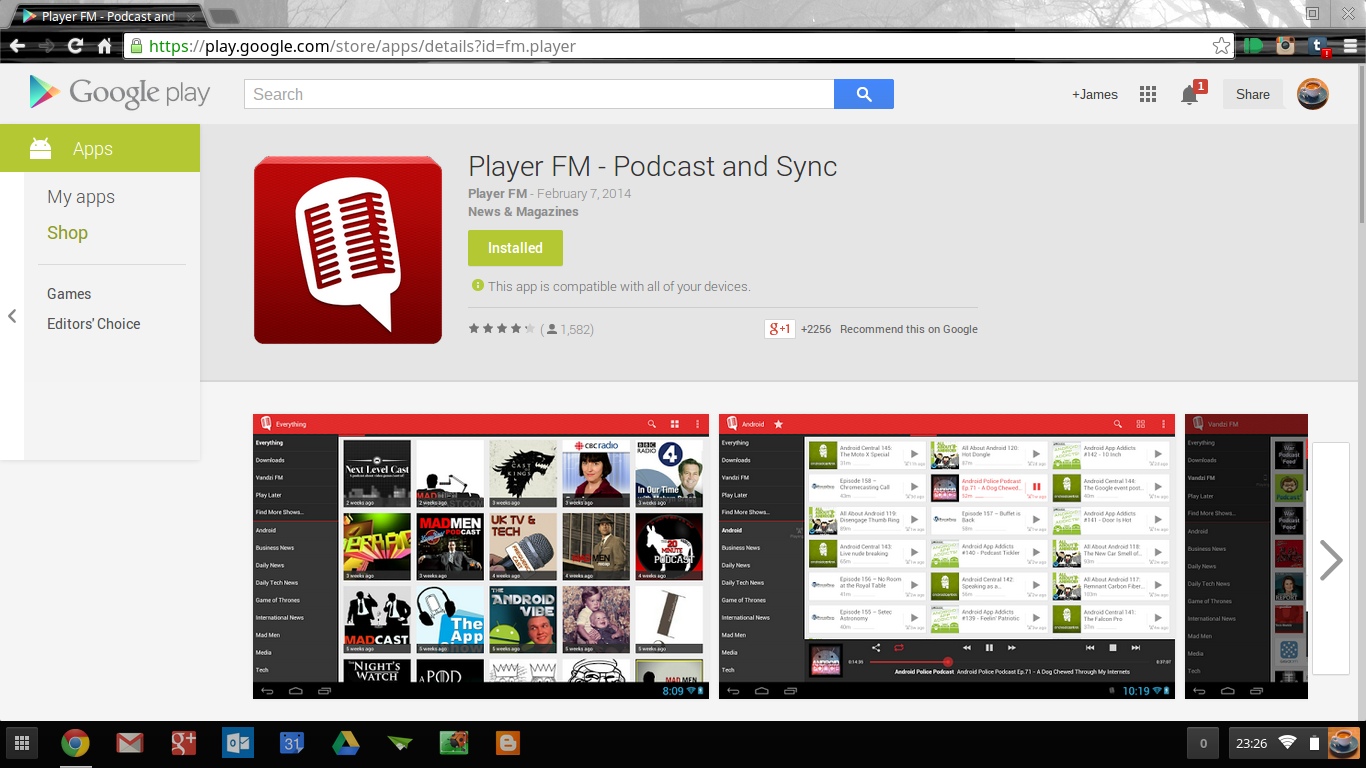Click the Recommend this on Google text
This screenshot has height=768, width=1366.
point(909,329)
